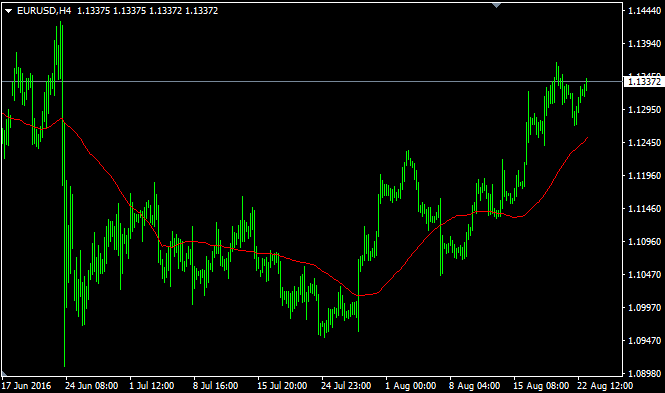Viewport: 665px width, 393px height.
Task: Click the 1.08980 price scale label
Action: [644, 374]
